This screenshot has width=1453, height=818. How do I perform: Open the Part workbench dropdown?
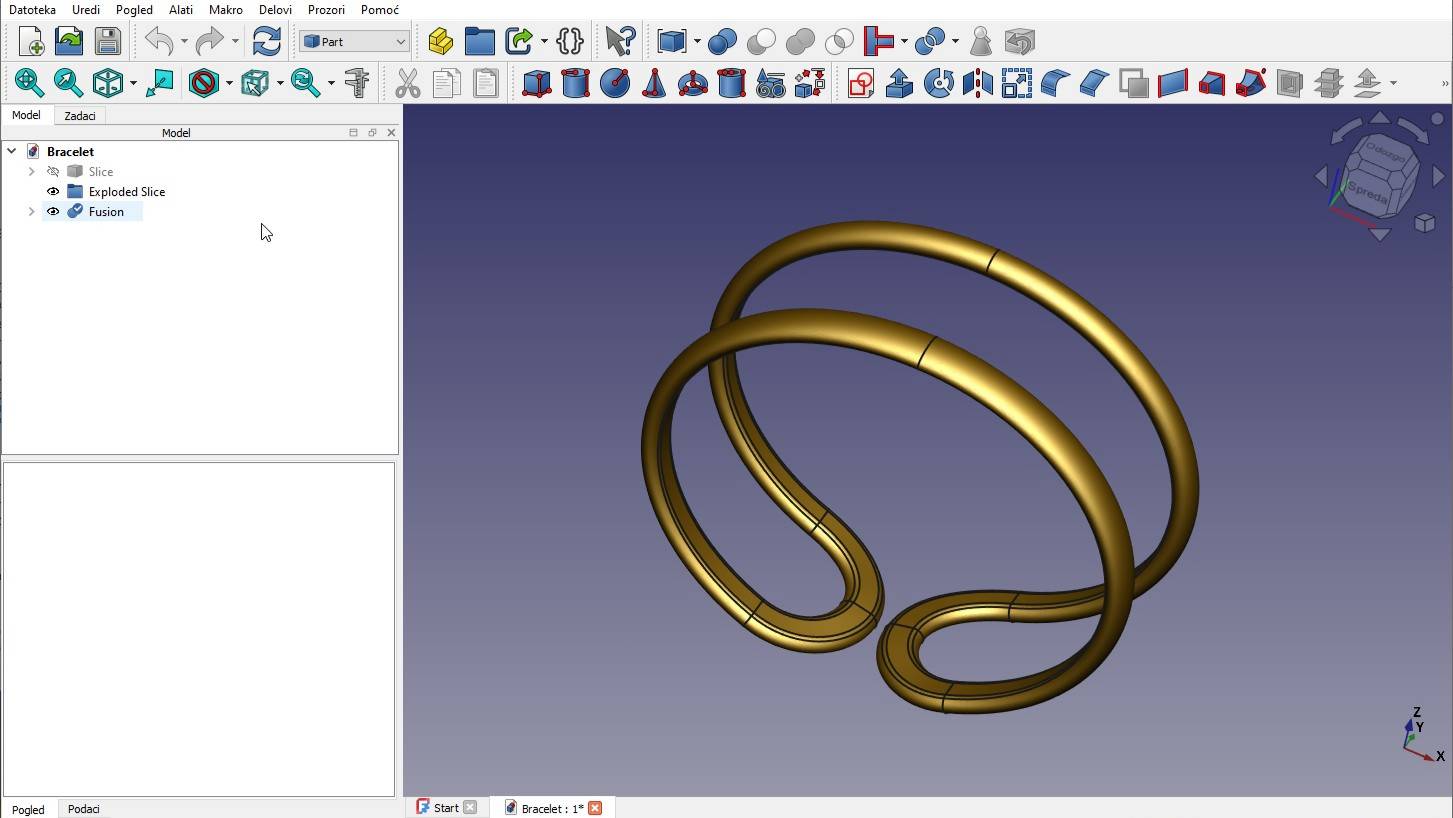(x=353, y=42)
